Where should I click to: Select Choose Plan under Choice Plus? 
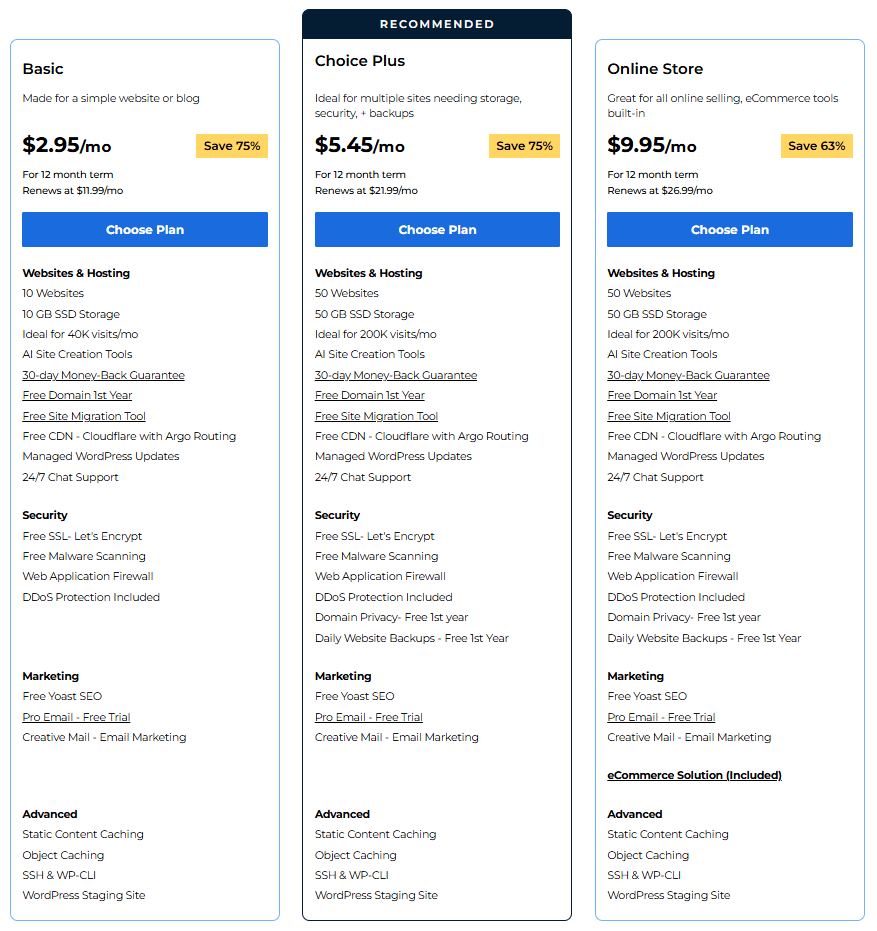point(437,229)
